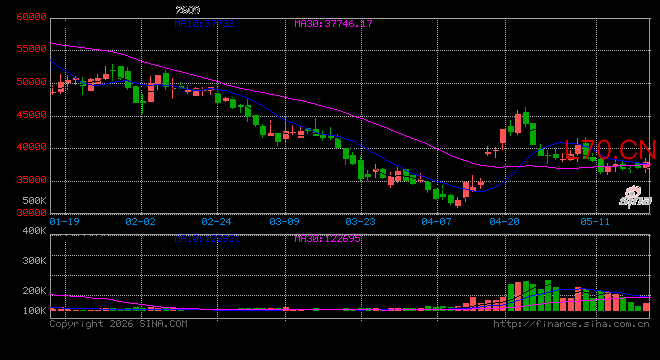Click the 500K axis label

click(35, 200)
